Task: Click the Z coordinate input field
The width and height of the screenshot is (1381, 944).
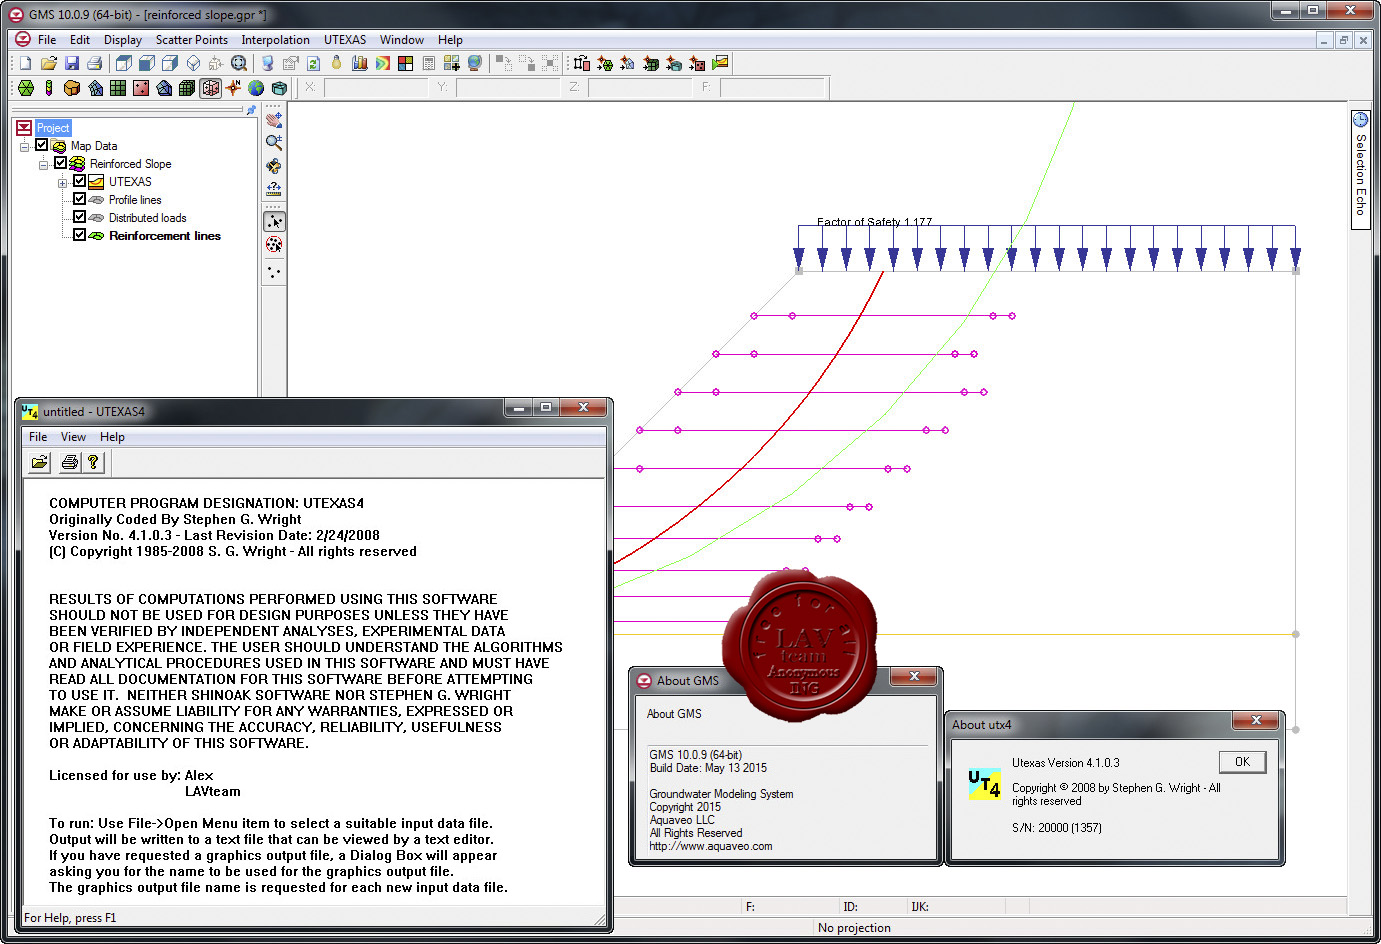Action: (640, 88)
